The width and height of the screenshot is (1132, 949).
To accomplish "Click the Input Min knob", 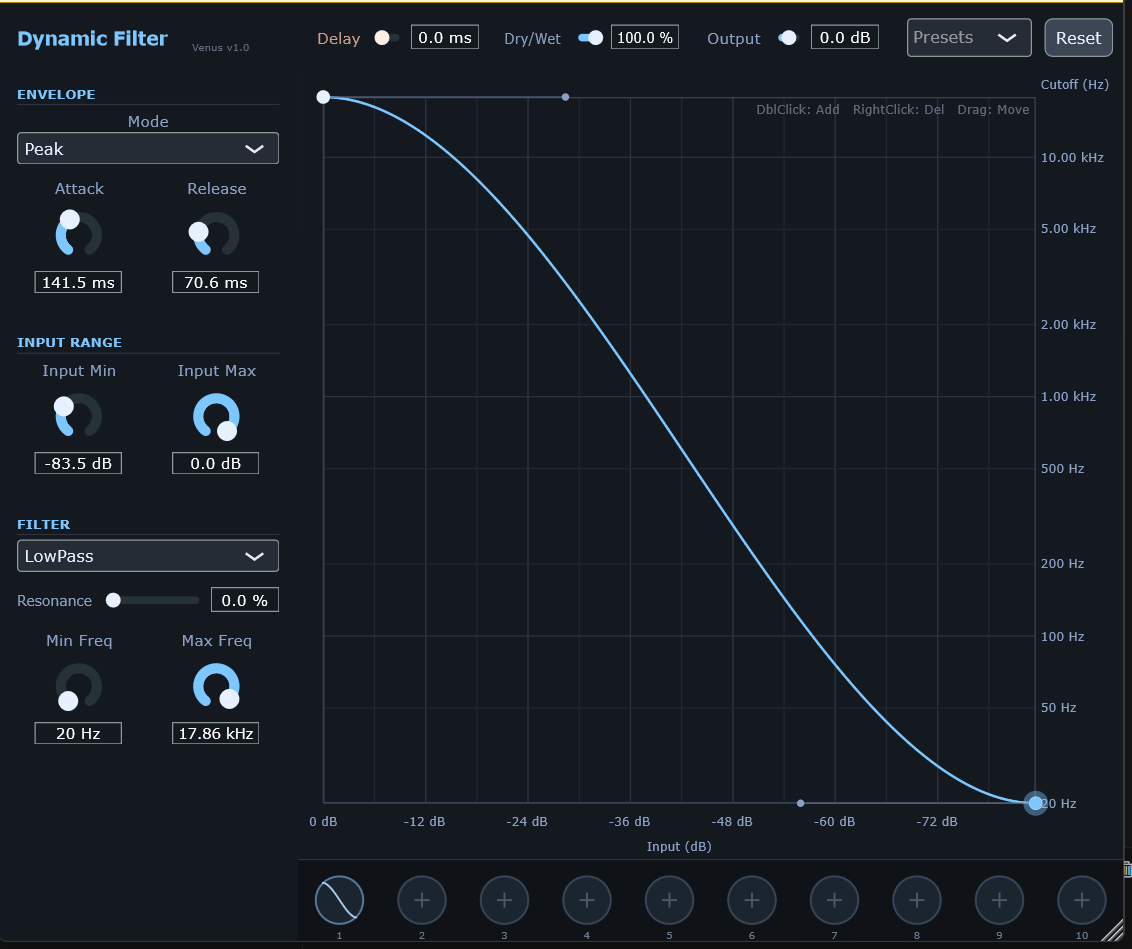I will pyautogui.click(x=78, y=415).
